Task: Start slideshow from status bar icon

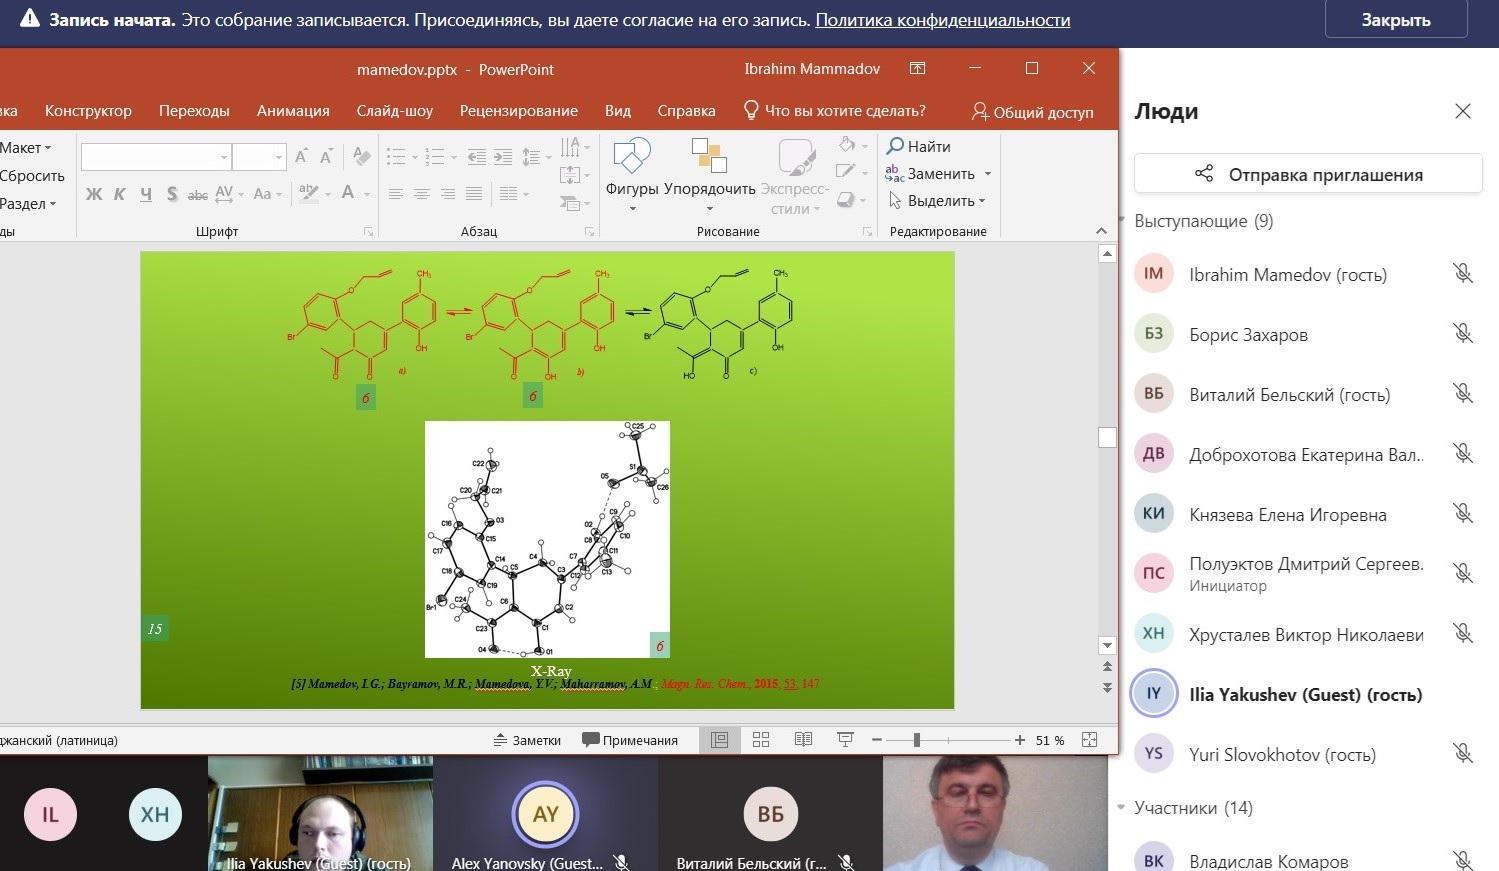Action: (x=845, y=740)
